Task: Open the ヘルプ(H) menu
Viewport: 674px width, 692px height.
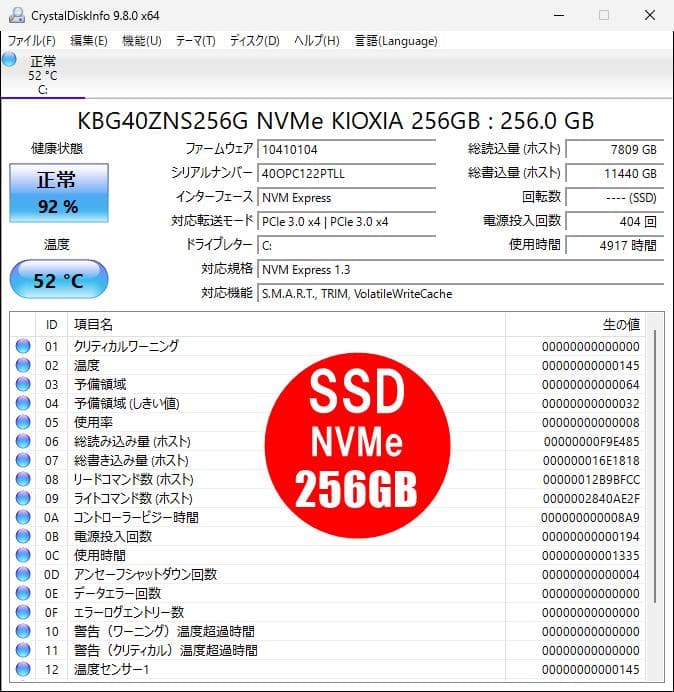Action: (x=317, y=41)
